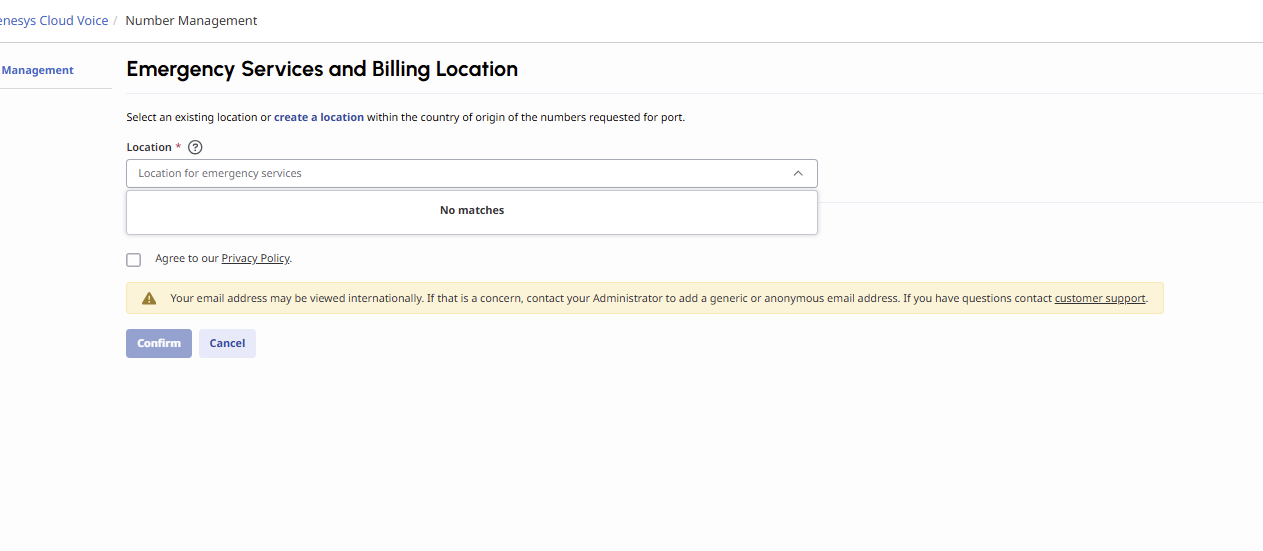This screenshot has width=1263, height=551.
Task: Go to Genesys Cloud Voice breadcrumb
Action: tap(55, 20)
